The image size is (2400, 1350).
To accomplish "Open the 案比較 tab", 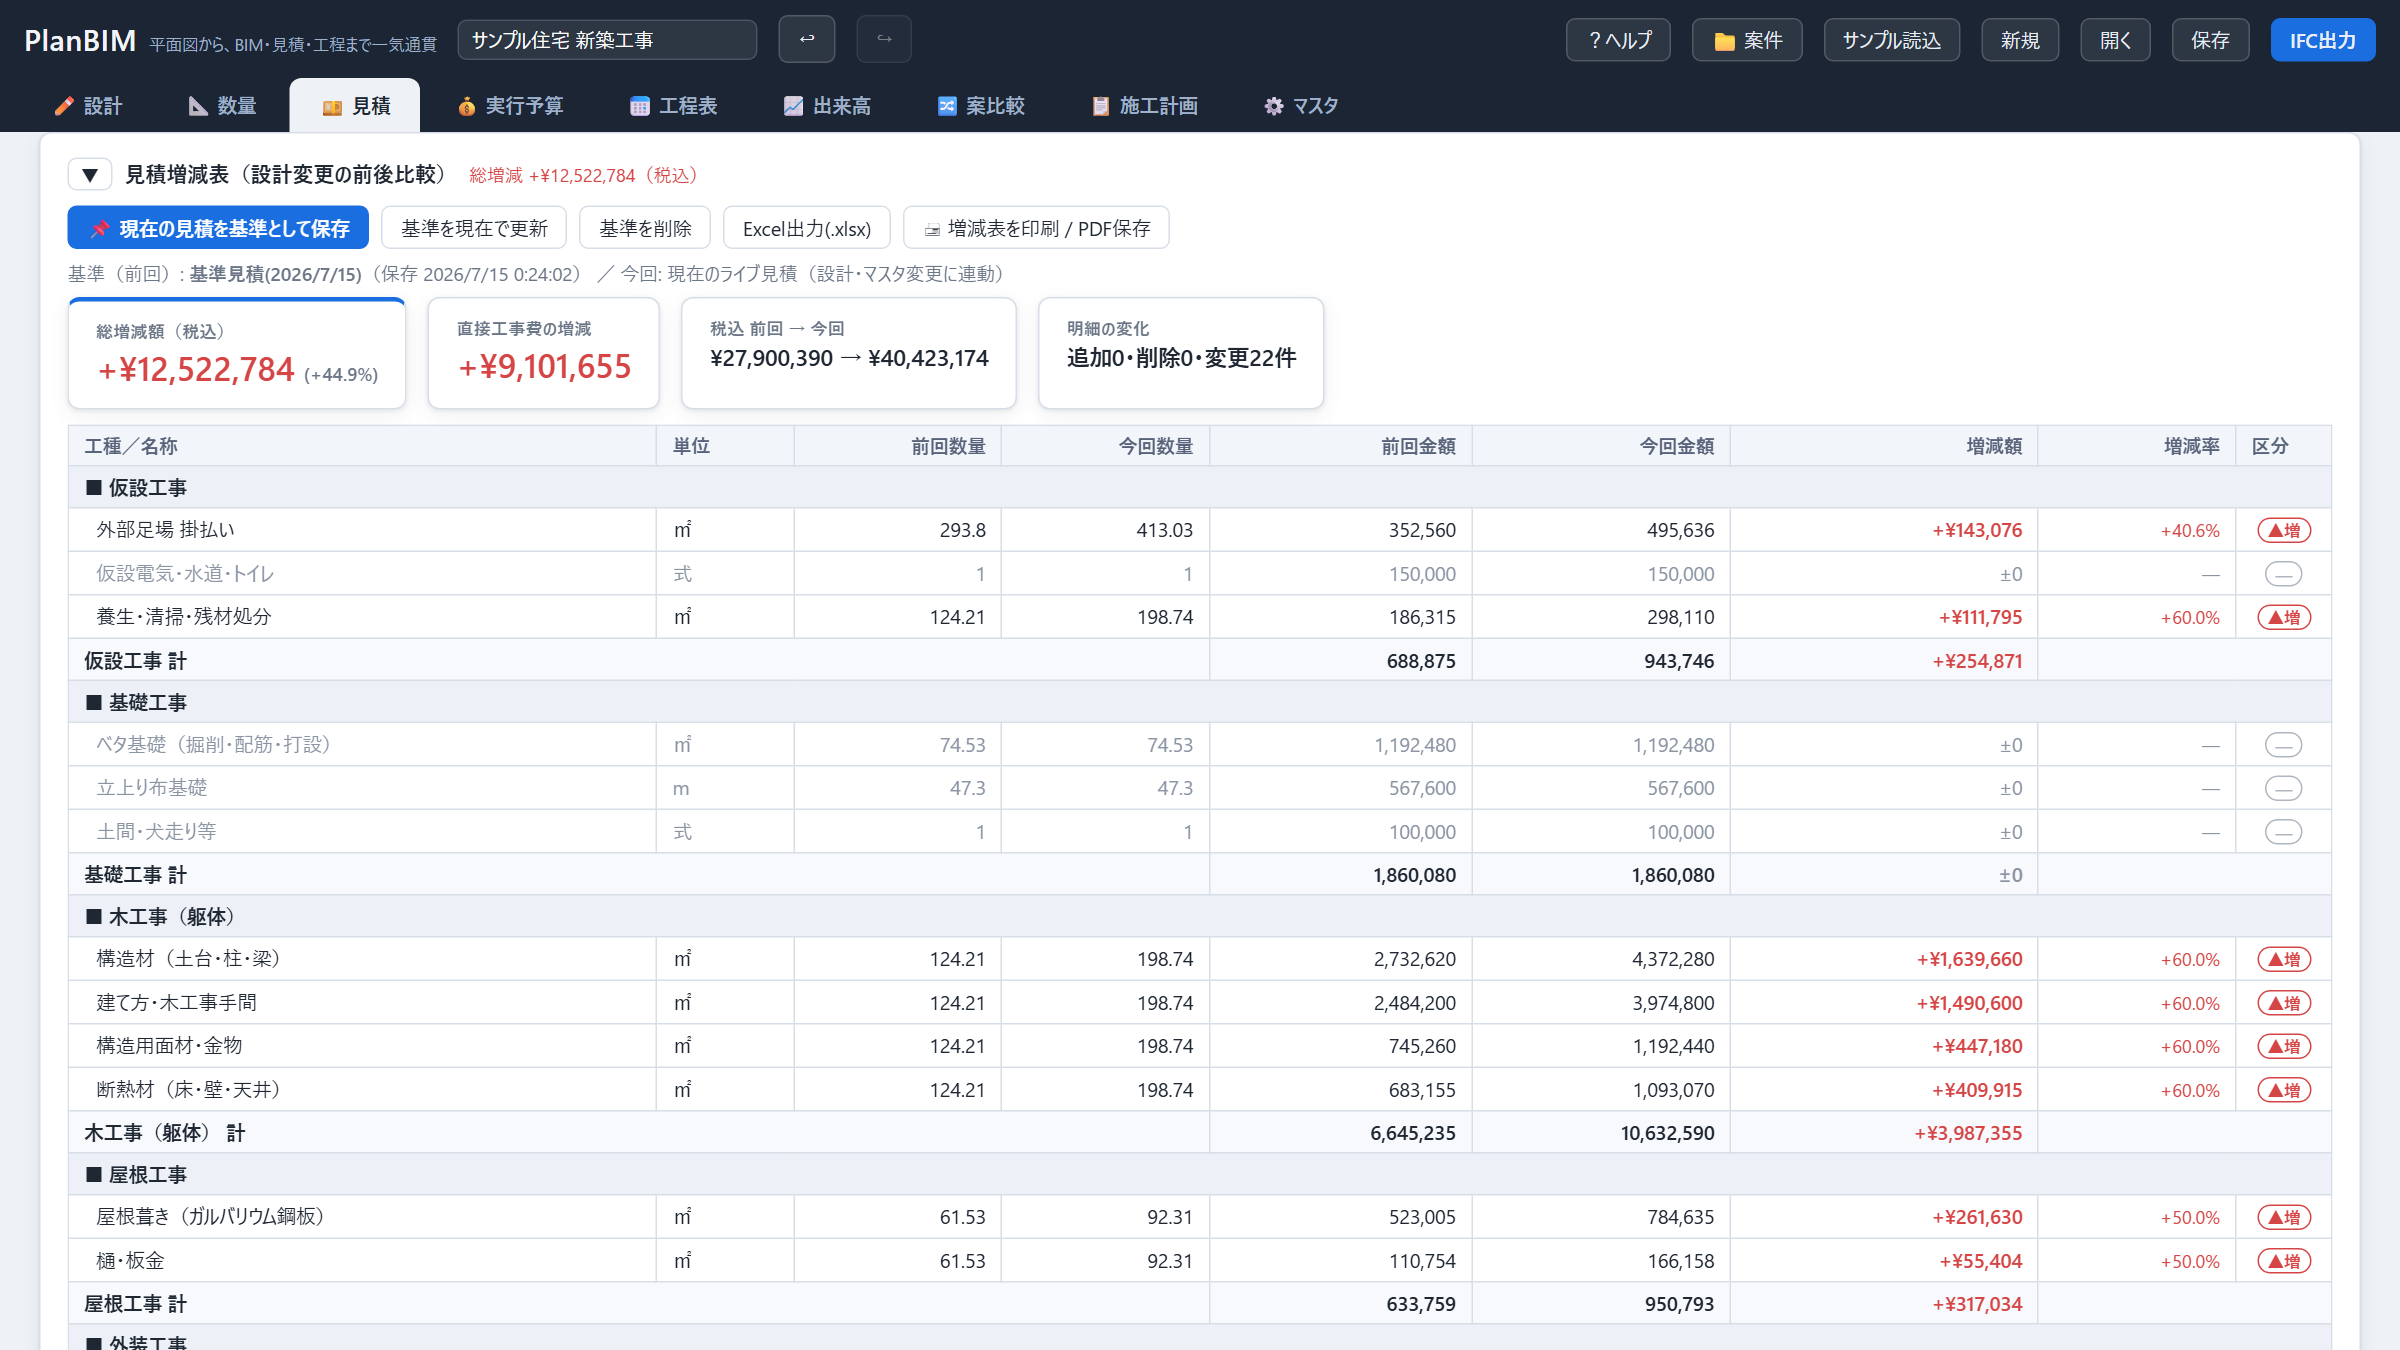I will 980,106.
